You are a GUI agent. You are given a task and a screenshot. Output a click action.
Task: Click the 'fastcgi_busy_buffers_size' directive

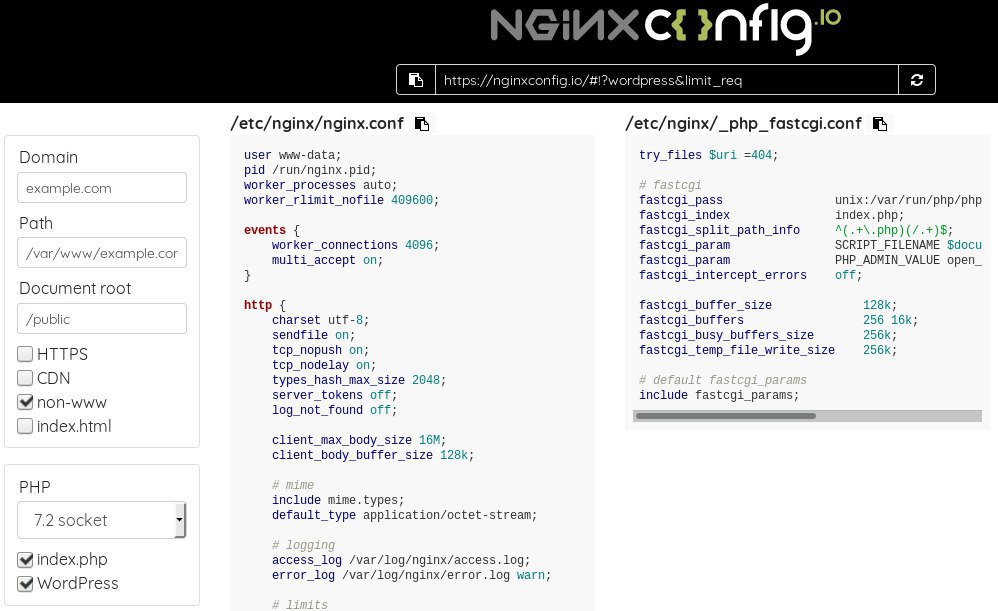click(726, 335)
